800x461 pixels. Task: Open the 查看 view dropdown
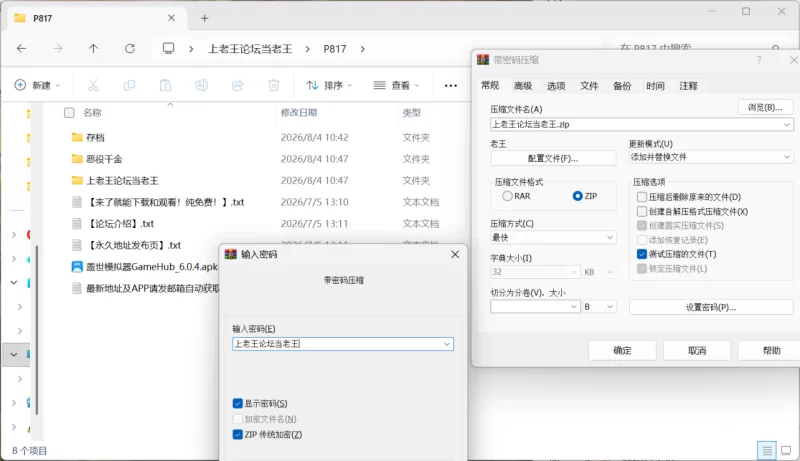pyautogui.click(x=396, y=85)
